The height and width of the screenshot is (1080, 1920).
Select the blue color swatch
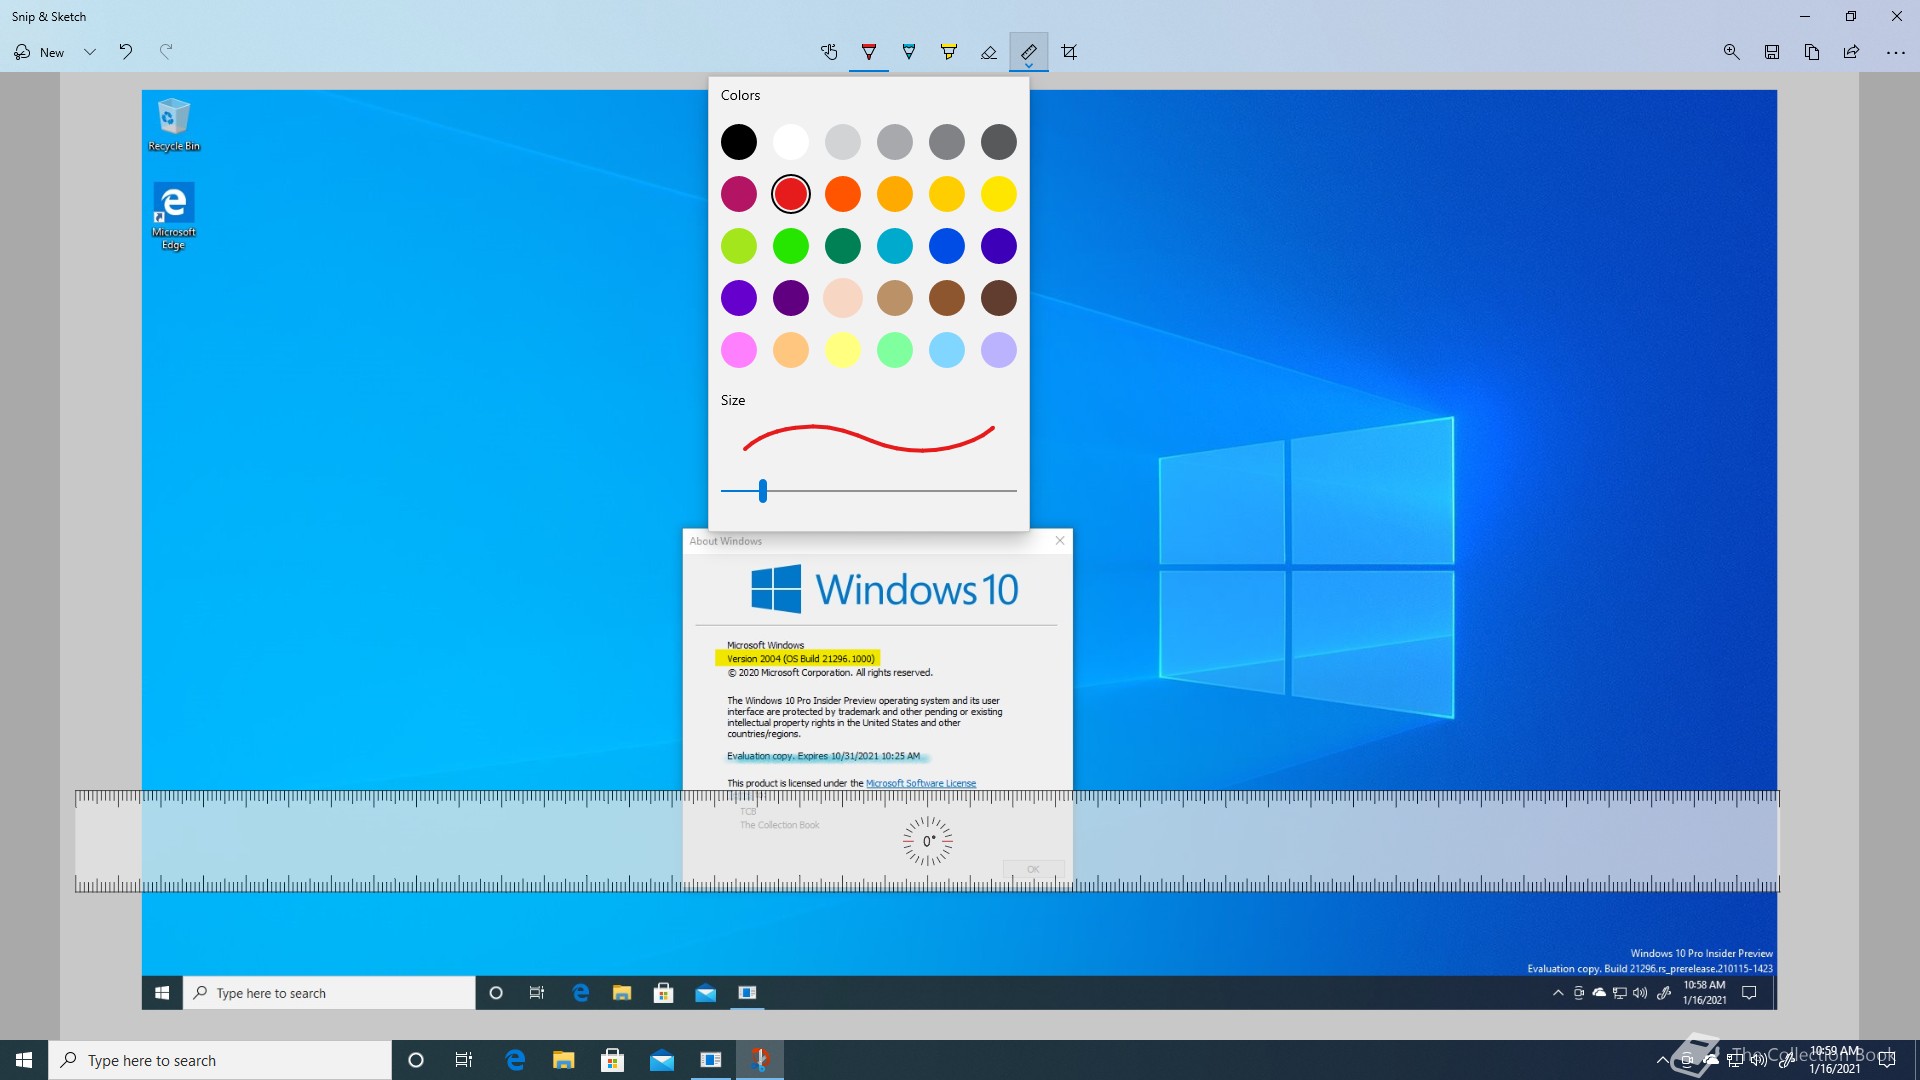click(x=947, y=246)
